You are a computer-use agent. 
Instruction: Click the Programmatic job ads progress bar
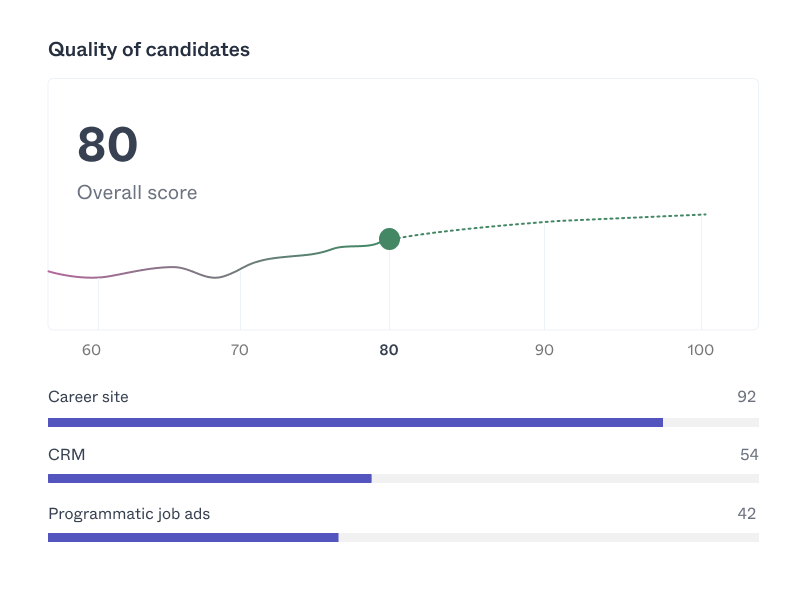[403, 537]
